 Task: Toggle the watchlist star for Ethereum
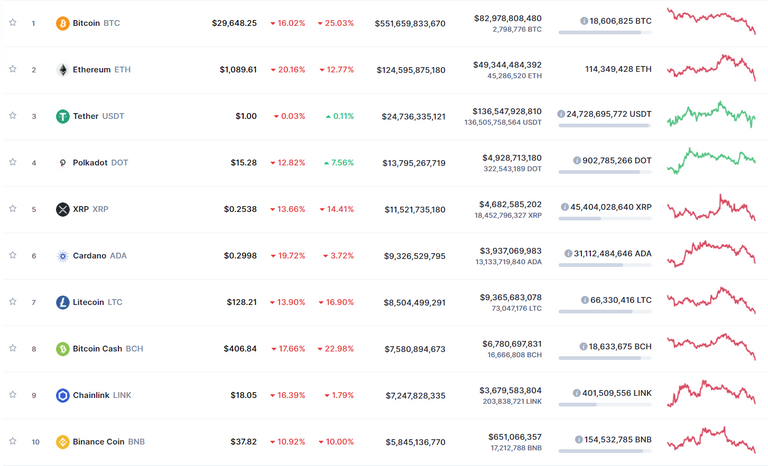coord(13,69)
